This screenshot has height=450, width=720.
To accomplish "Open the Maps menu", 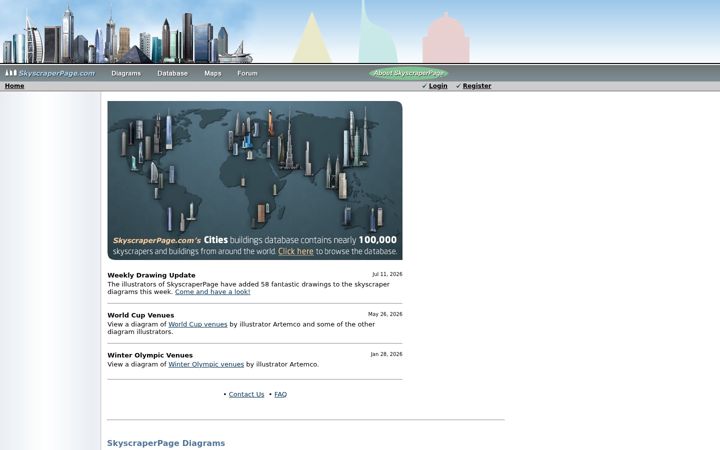I will (x=213, y=73).
